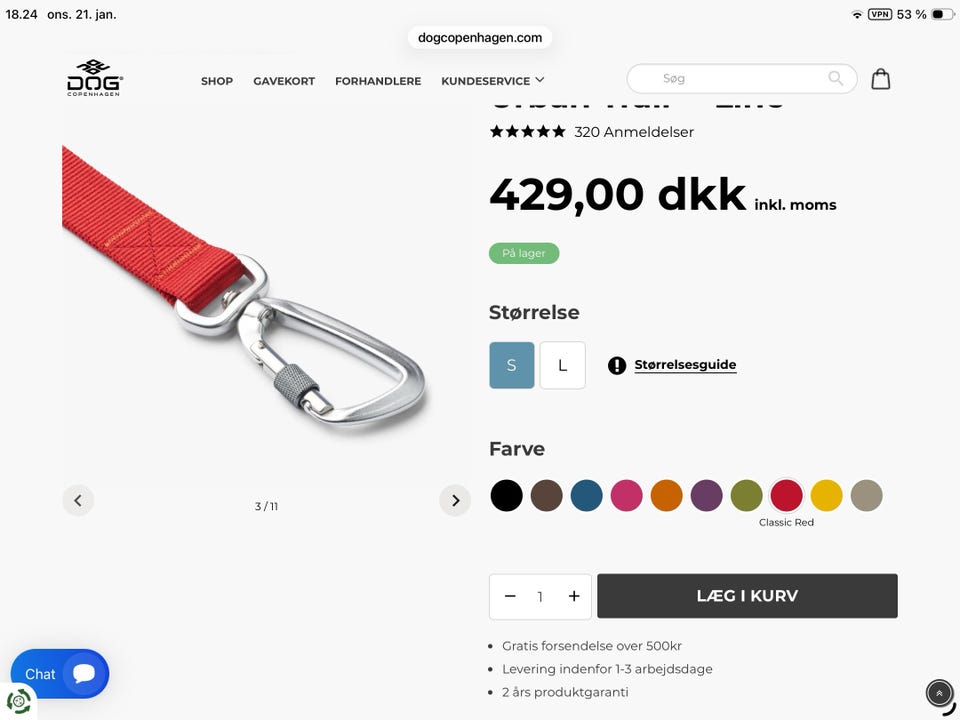Click the search magnifier icon
The height and width of the screenshot is (720, 960).
pos(835,78)
